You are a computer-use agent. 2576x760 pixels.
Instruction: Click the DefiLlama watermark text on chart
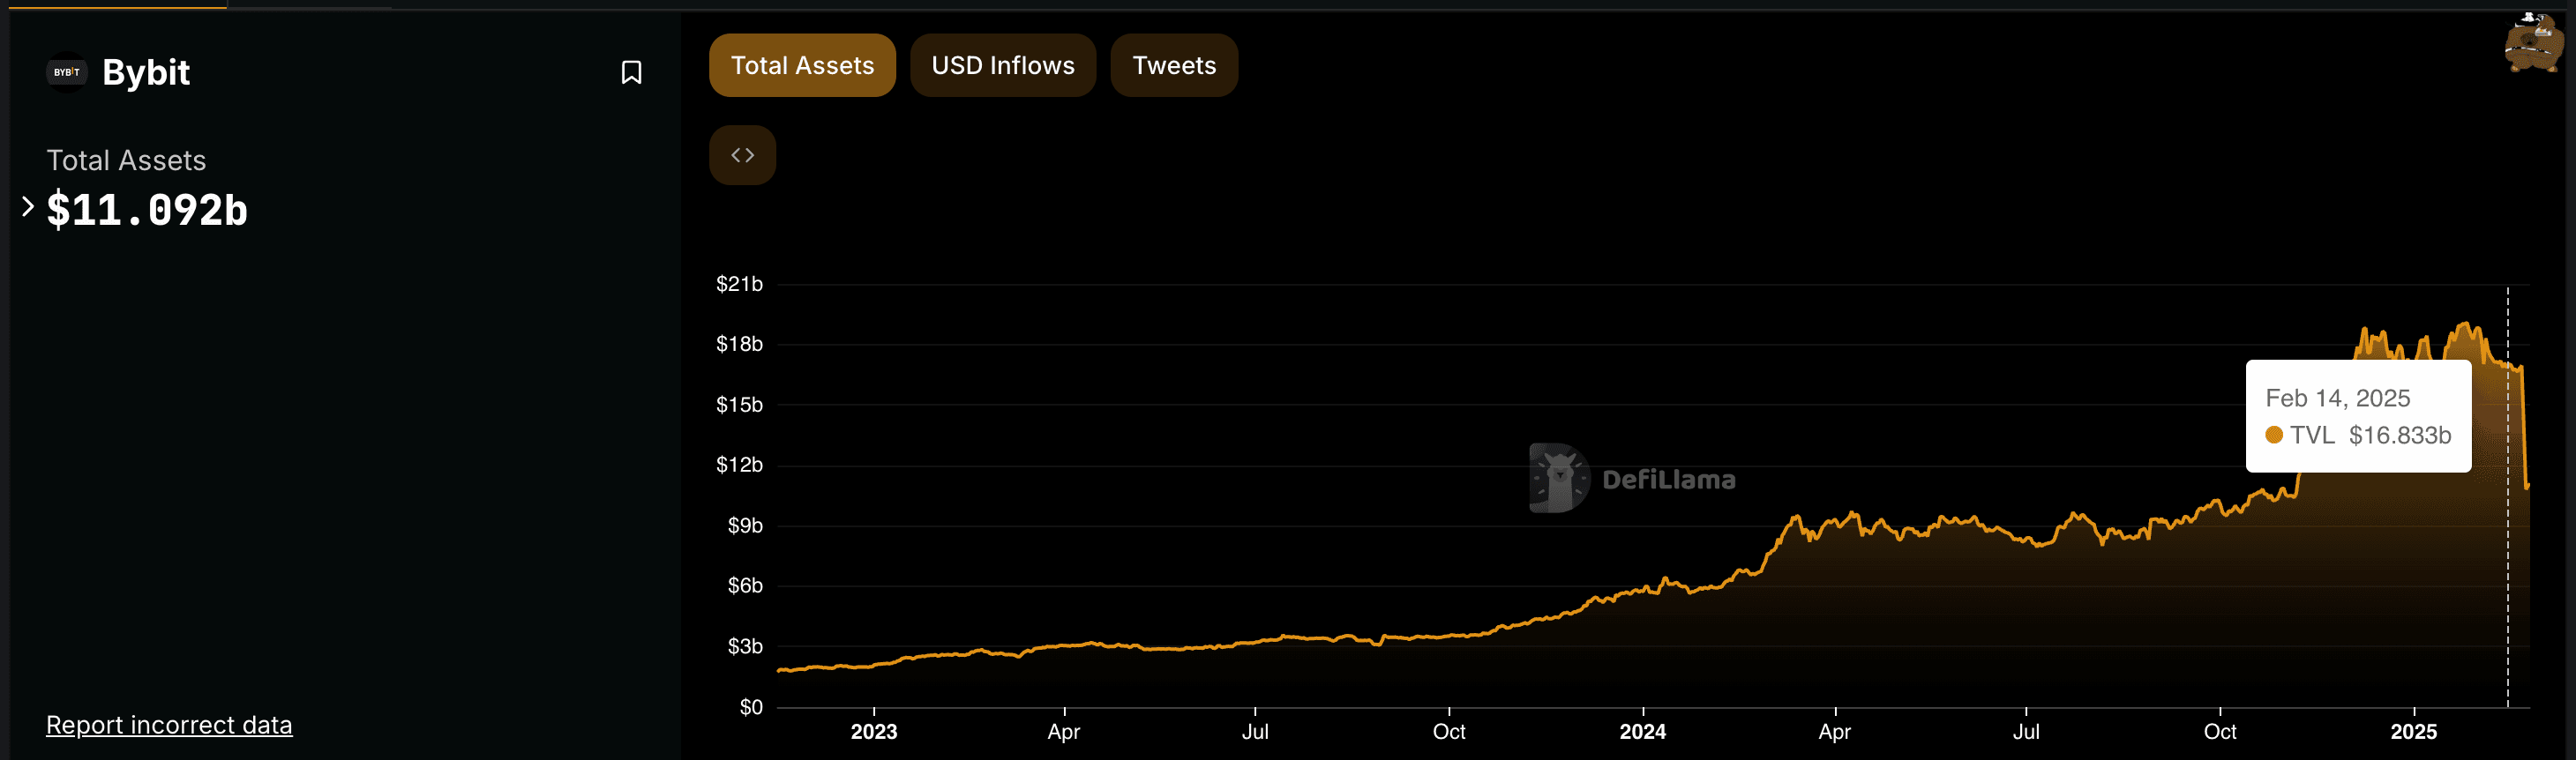pyautogui.click(x=1668, y=480)
